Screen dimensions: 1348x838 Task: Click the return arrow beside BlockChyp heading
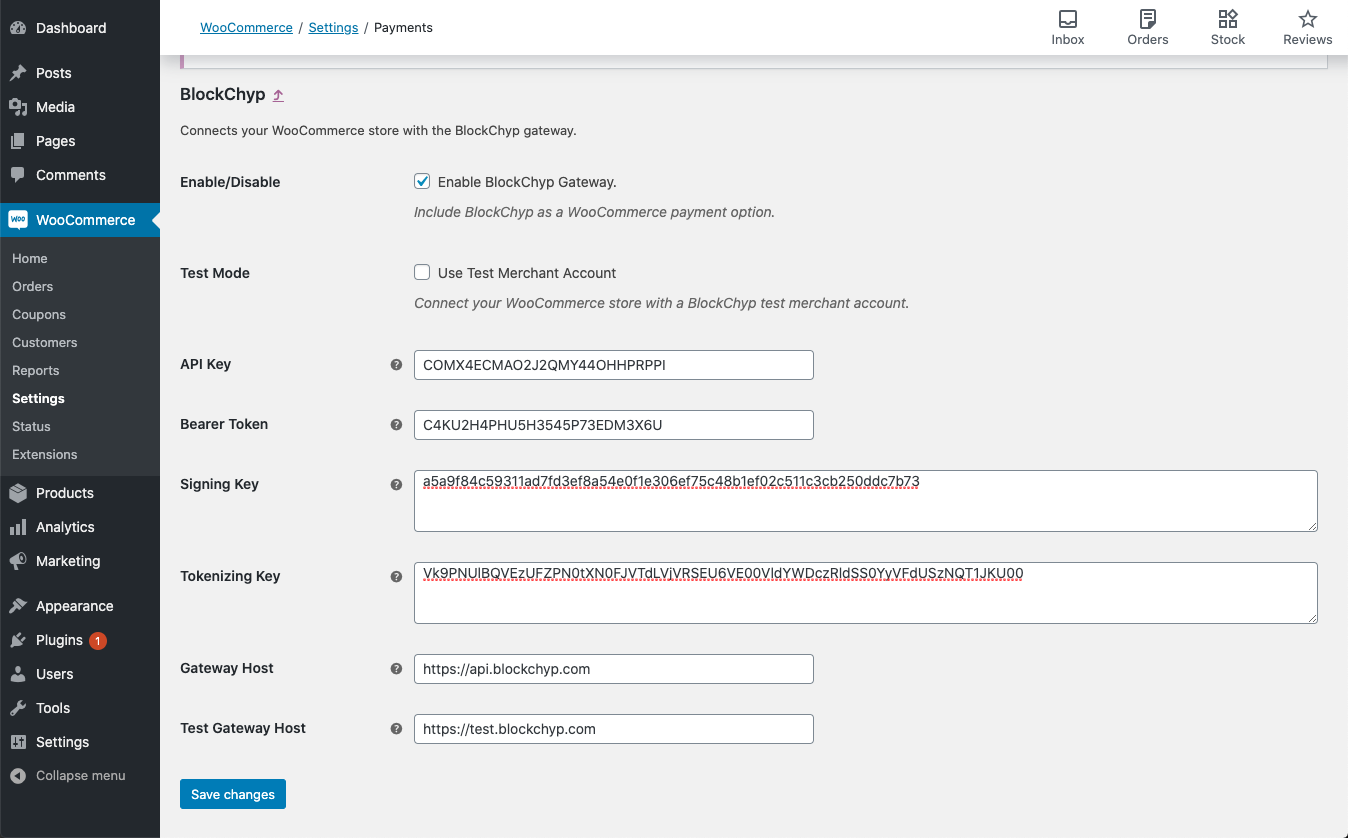pos(278,95)
